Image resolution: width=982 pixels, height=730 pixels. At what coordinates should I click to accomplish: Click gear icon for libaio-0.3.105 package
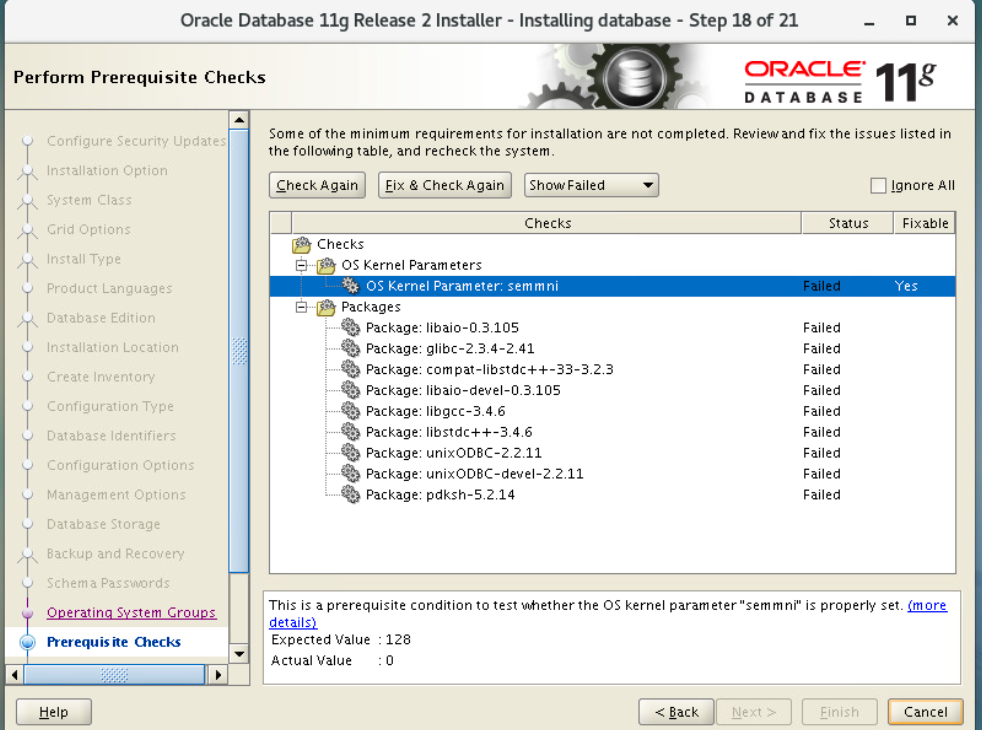351,327
